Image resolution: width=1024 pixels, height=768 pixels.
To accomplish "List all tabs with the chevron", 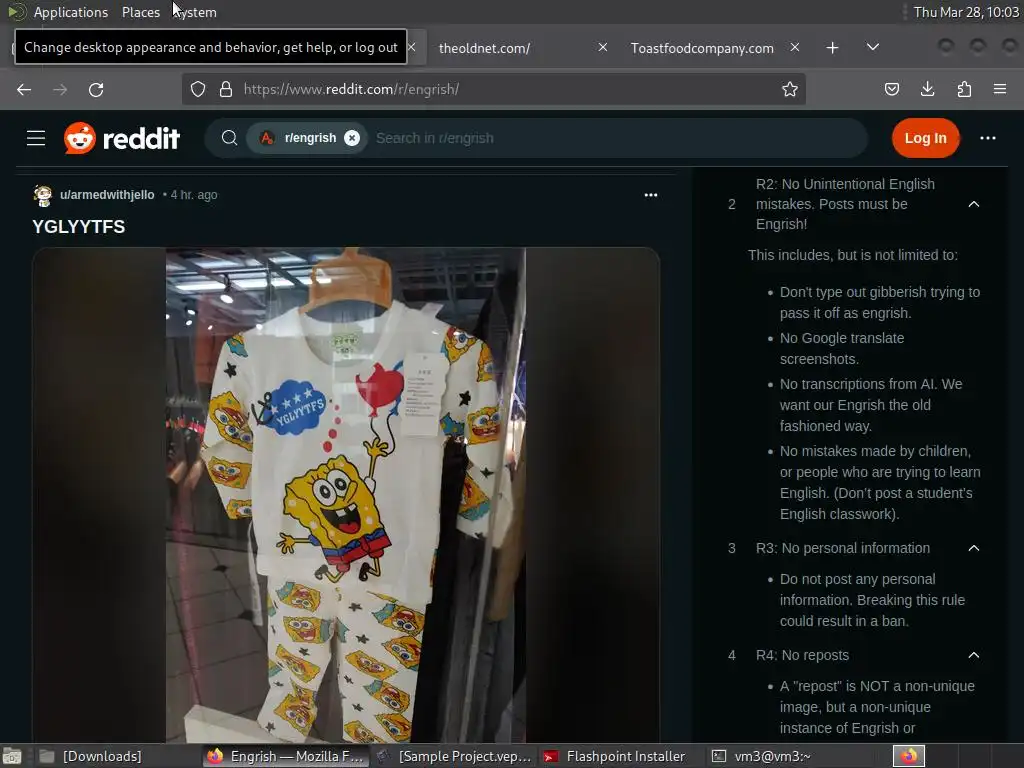I will [x=872, y=48].
